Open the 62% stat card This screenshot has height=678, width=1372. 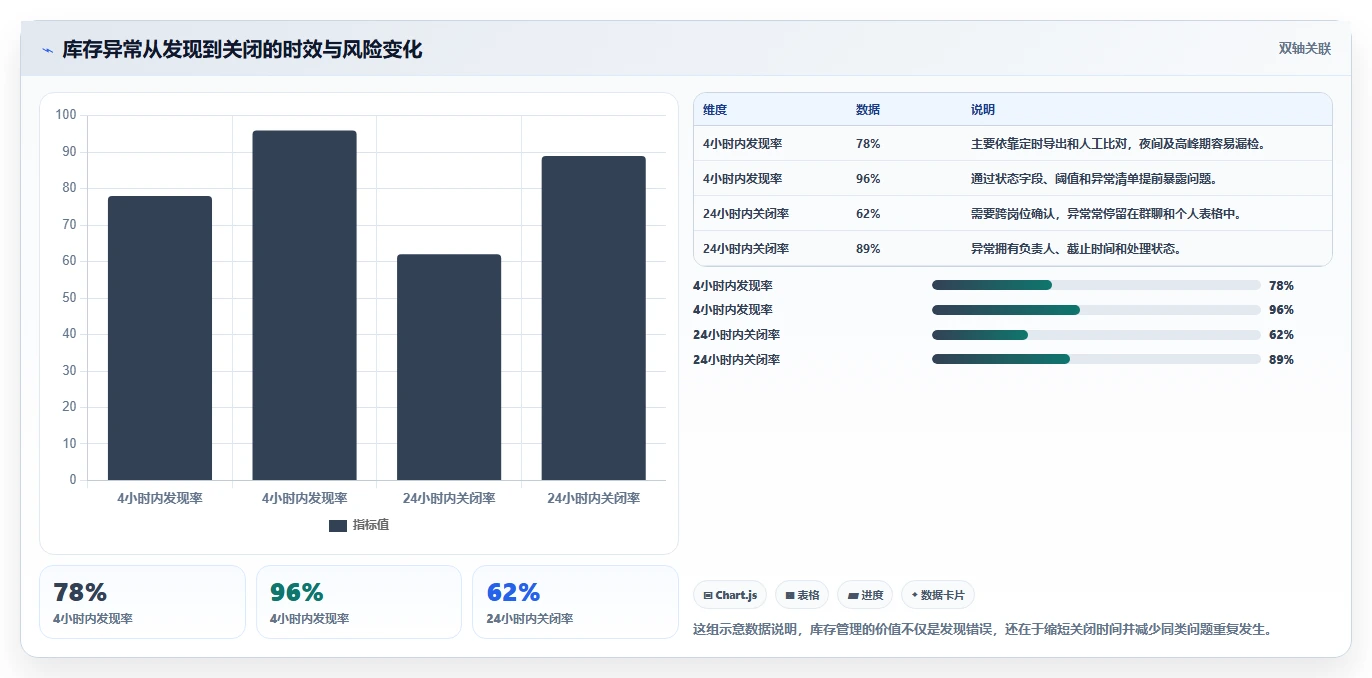coord(575,602)
